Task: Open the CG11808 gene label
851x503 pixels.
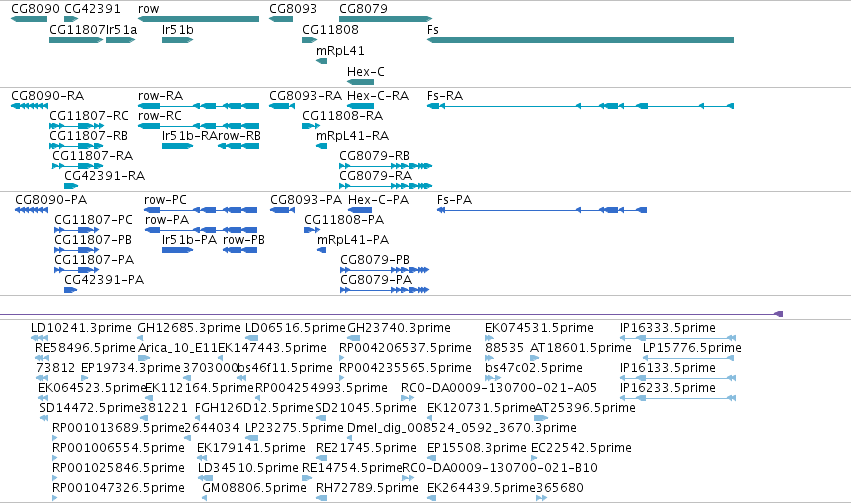Action: (331, 30)
